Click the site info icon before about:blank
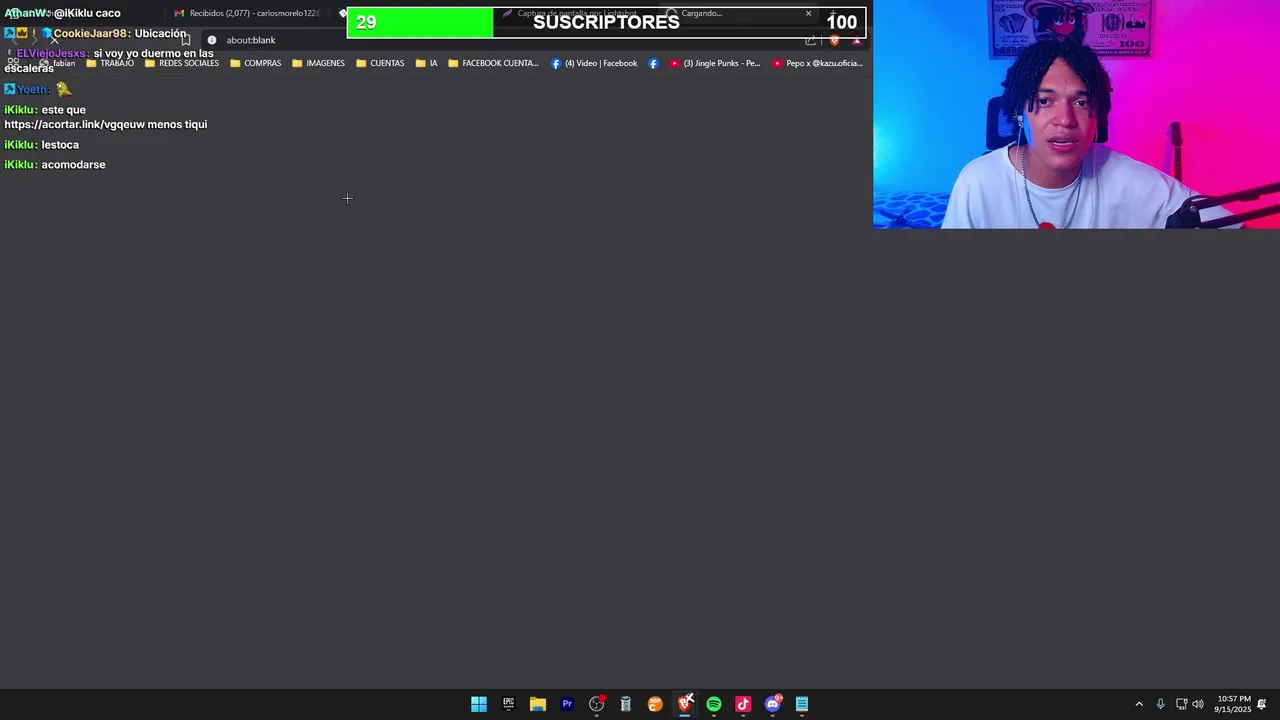 tap(212, 40)
